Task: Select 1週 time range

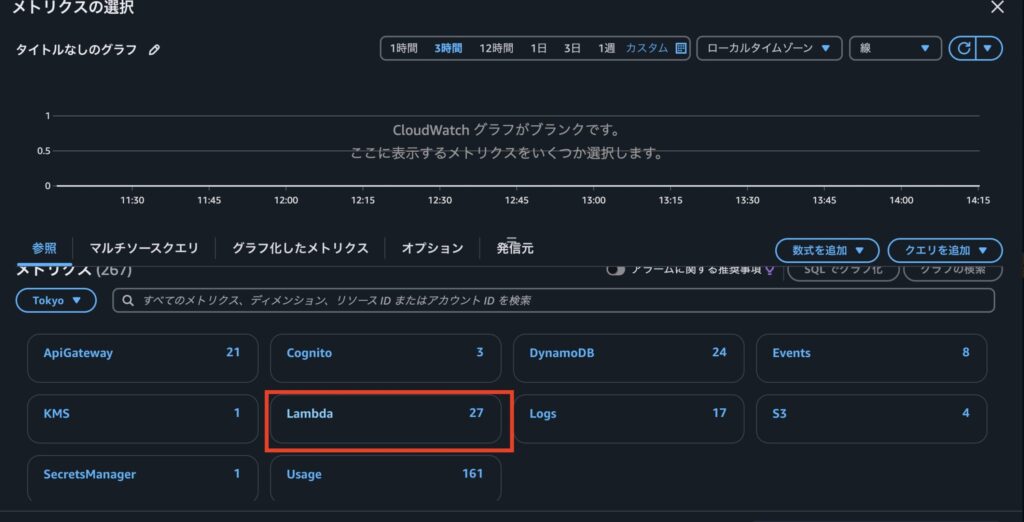Action: (x=606, y=48)
